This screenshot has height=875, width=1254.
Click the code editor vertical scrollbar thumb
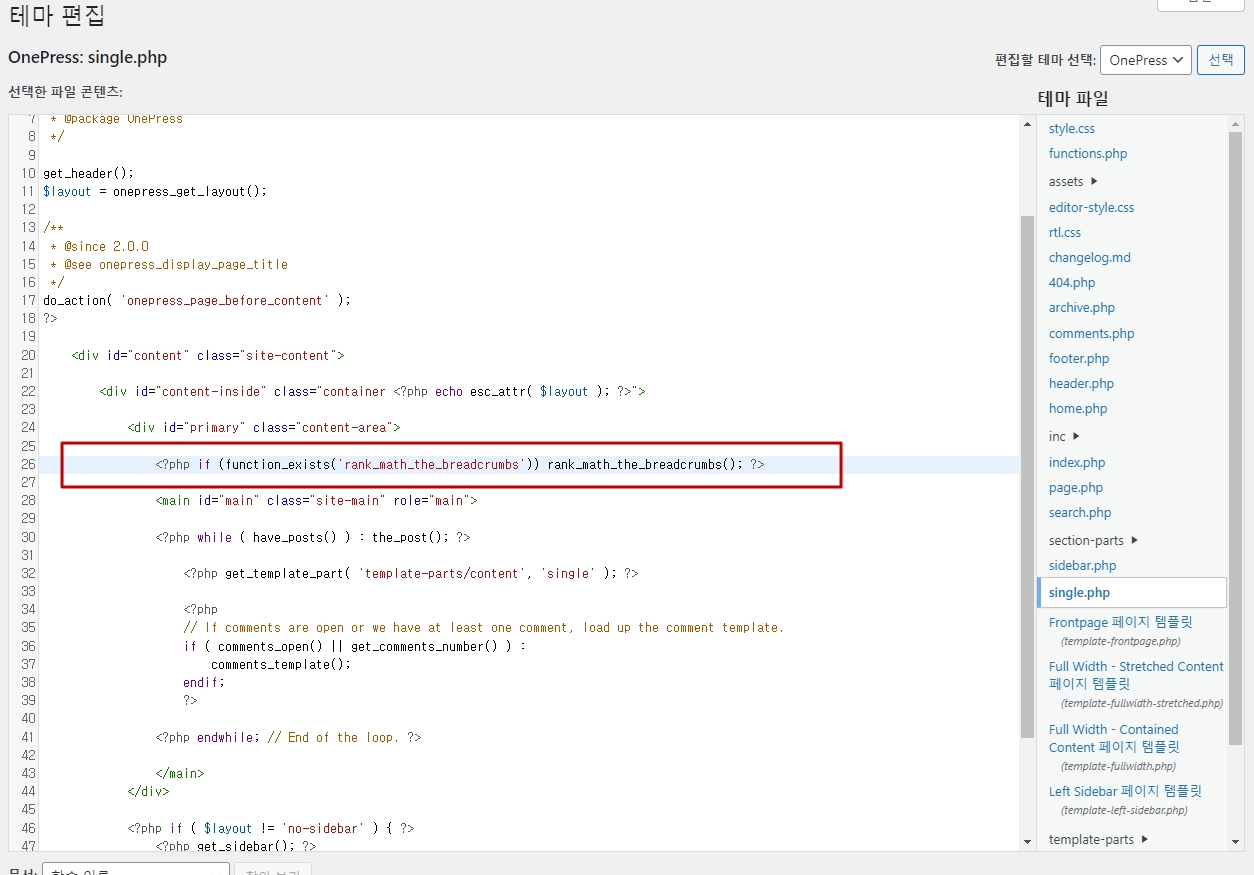coord(1027,475)
